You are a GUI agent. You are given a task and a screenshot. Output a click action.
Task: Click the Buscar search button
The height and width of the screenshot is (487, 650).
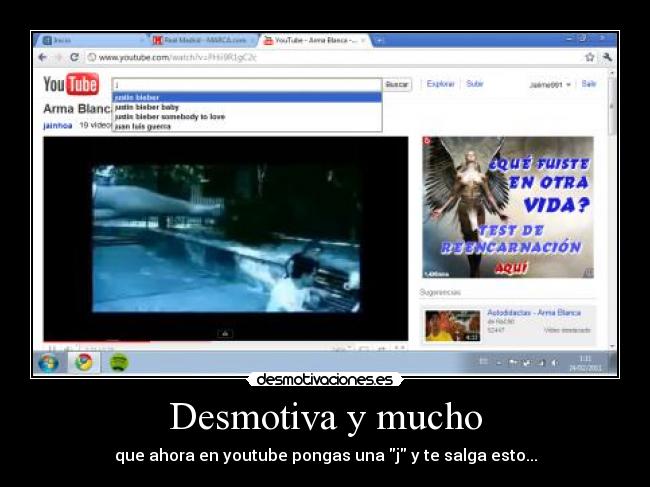pyautogui.click(x=397, y=85)
